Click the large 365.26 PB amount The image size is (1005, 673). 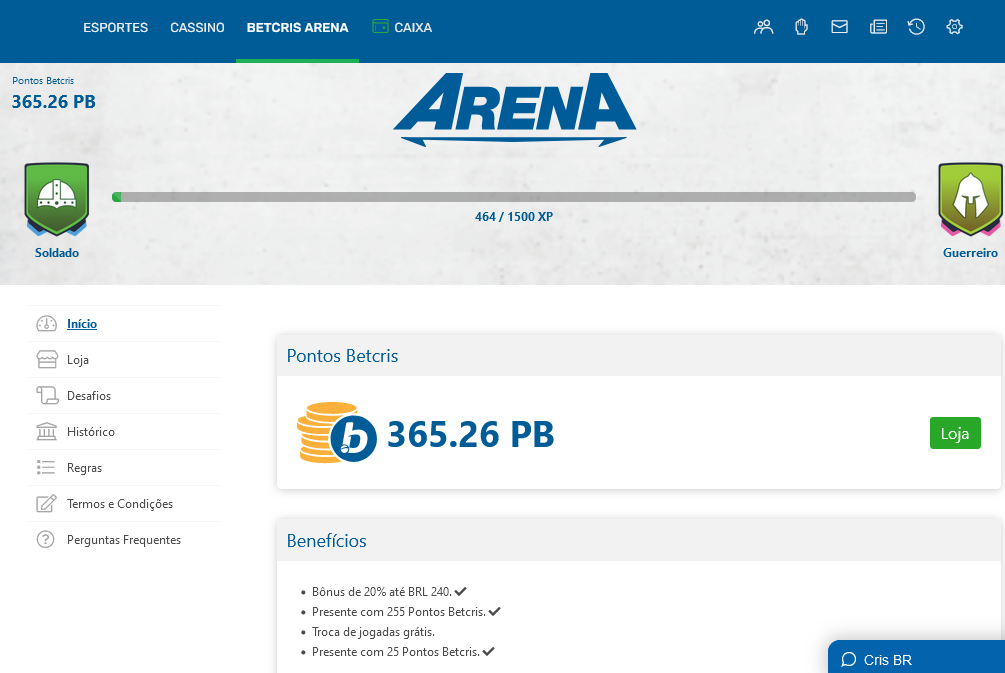(470, 434)
